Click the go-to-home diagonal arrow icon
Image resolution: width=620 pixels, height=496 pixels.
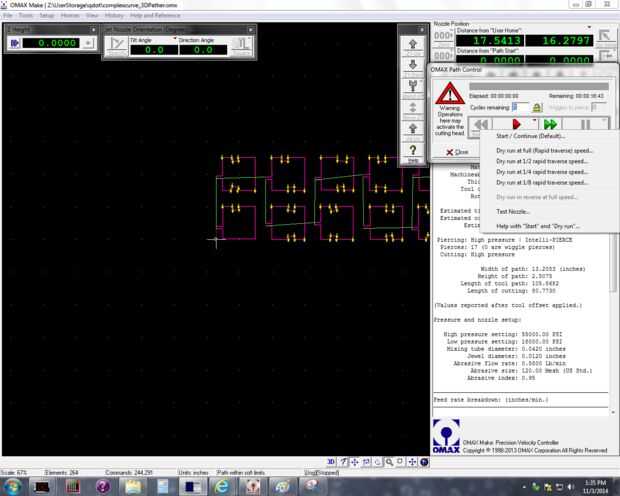click(604, 36)
